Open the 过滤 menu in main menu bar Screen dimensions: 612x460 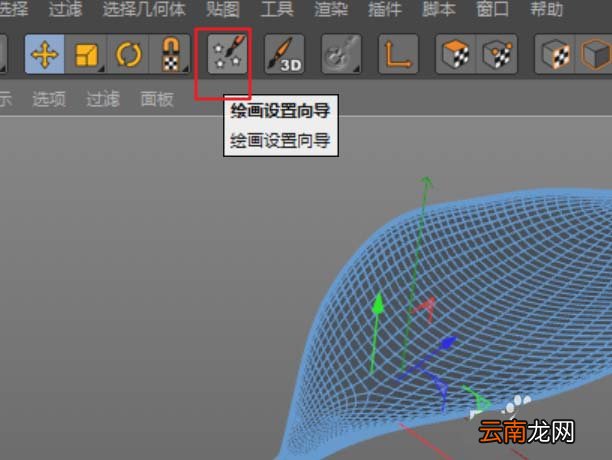pyautogui.click(x=66, y=9)
